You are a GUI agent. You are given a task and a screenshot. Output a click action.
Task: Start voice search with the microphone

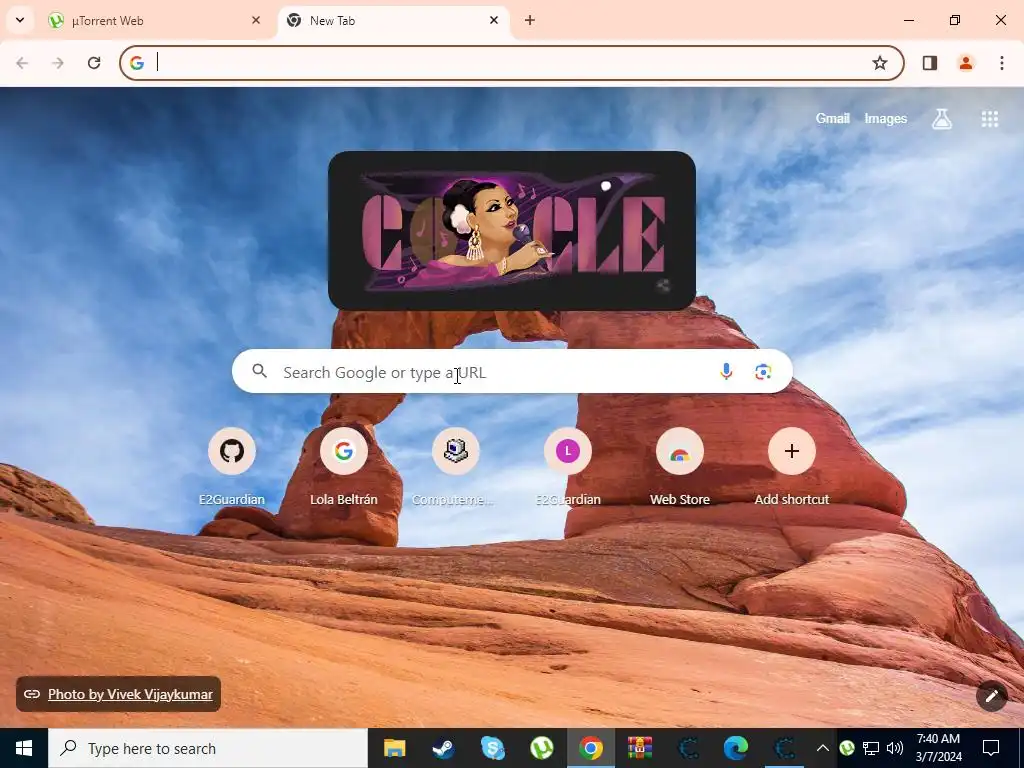(x=726, y=372)
